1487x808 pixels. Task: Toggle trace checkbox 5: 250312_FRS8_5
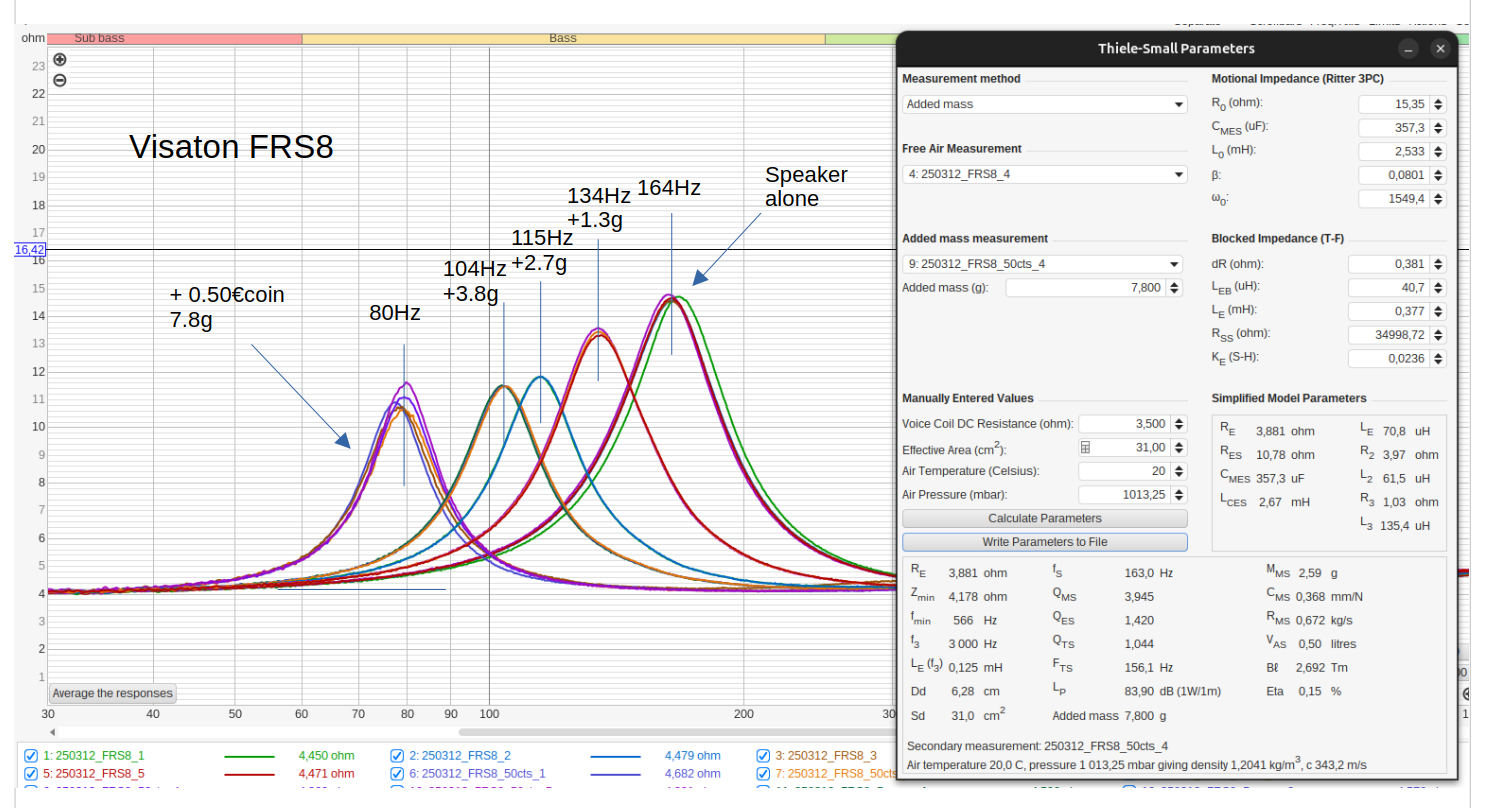(30, 774)
